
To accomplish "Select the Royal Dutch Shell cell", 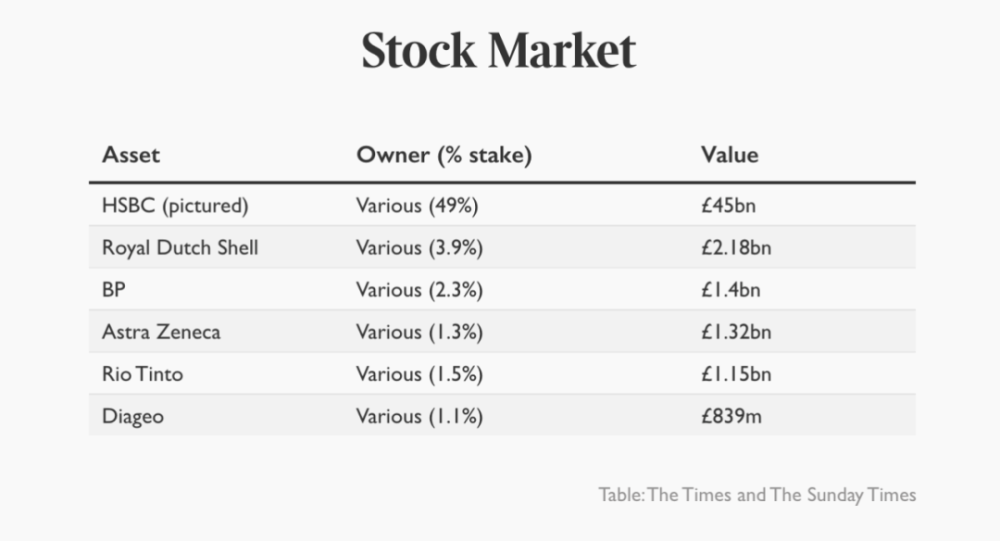I will point(180,248).
